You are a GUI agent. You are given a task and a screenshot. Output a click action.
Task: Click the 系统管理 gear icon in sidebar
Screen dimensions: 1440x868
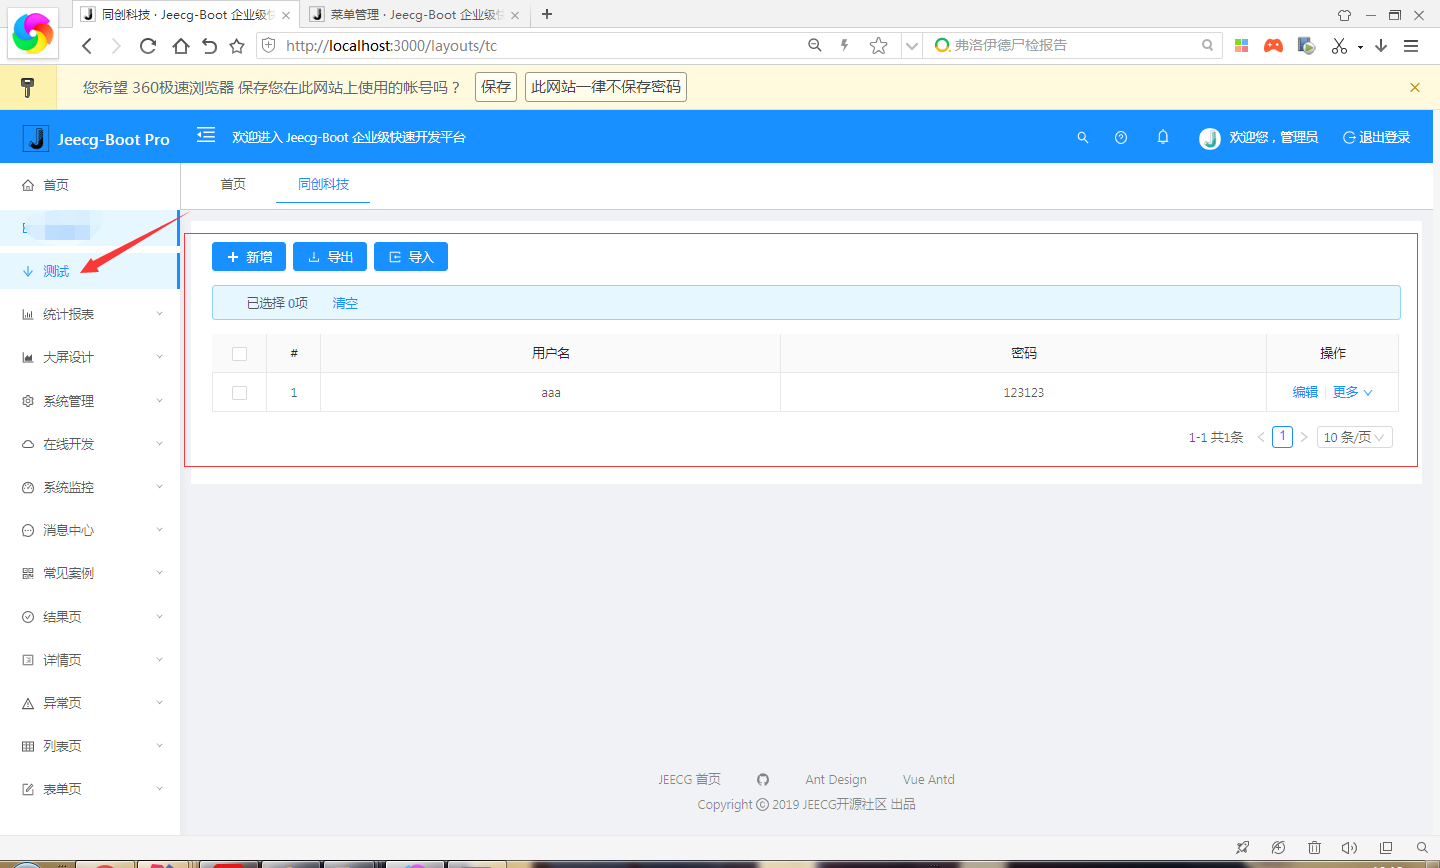point(28,400)
